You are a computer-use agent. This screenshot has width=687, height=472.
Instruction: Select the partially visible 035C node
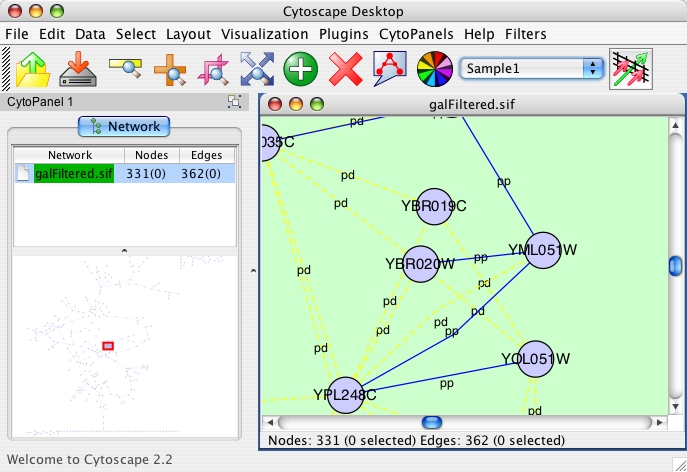click(x=271, y=142)
